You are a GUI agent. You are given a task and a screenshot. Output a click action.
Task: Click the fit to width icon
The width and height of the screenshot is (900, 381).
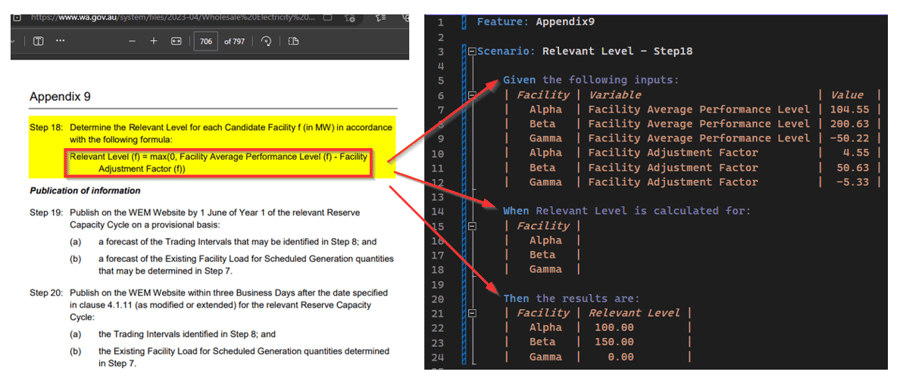pos(176,41)
